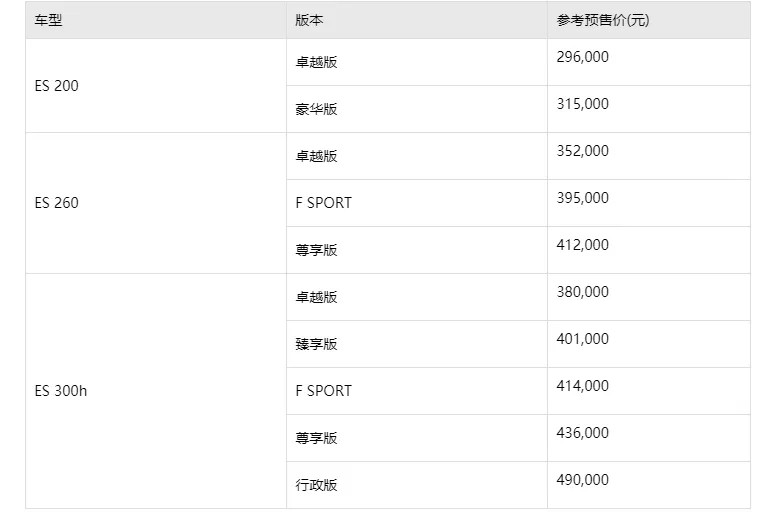The width and height of the screenshot is (757, 512).
Task: Click the 490,000 price value
Action: [x=583, y=480]
